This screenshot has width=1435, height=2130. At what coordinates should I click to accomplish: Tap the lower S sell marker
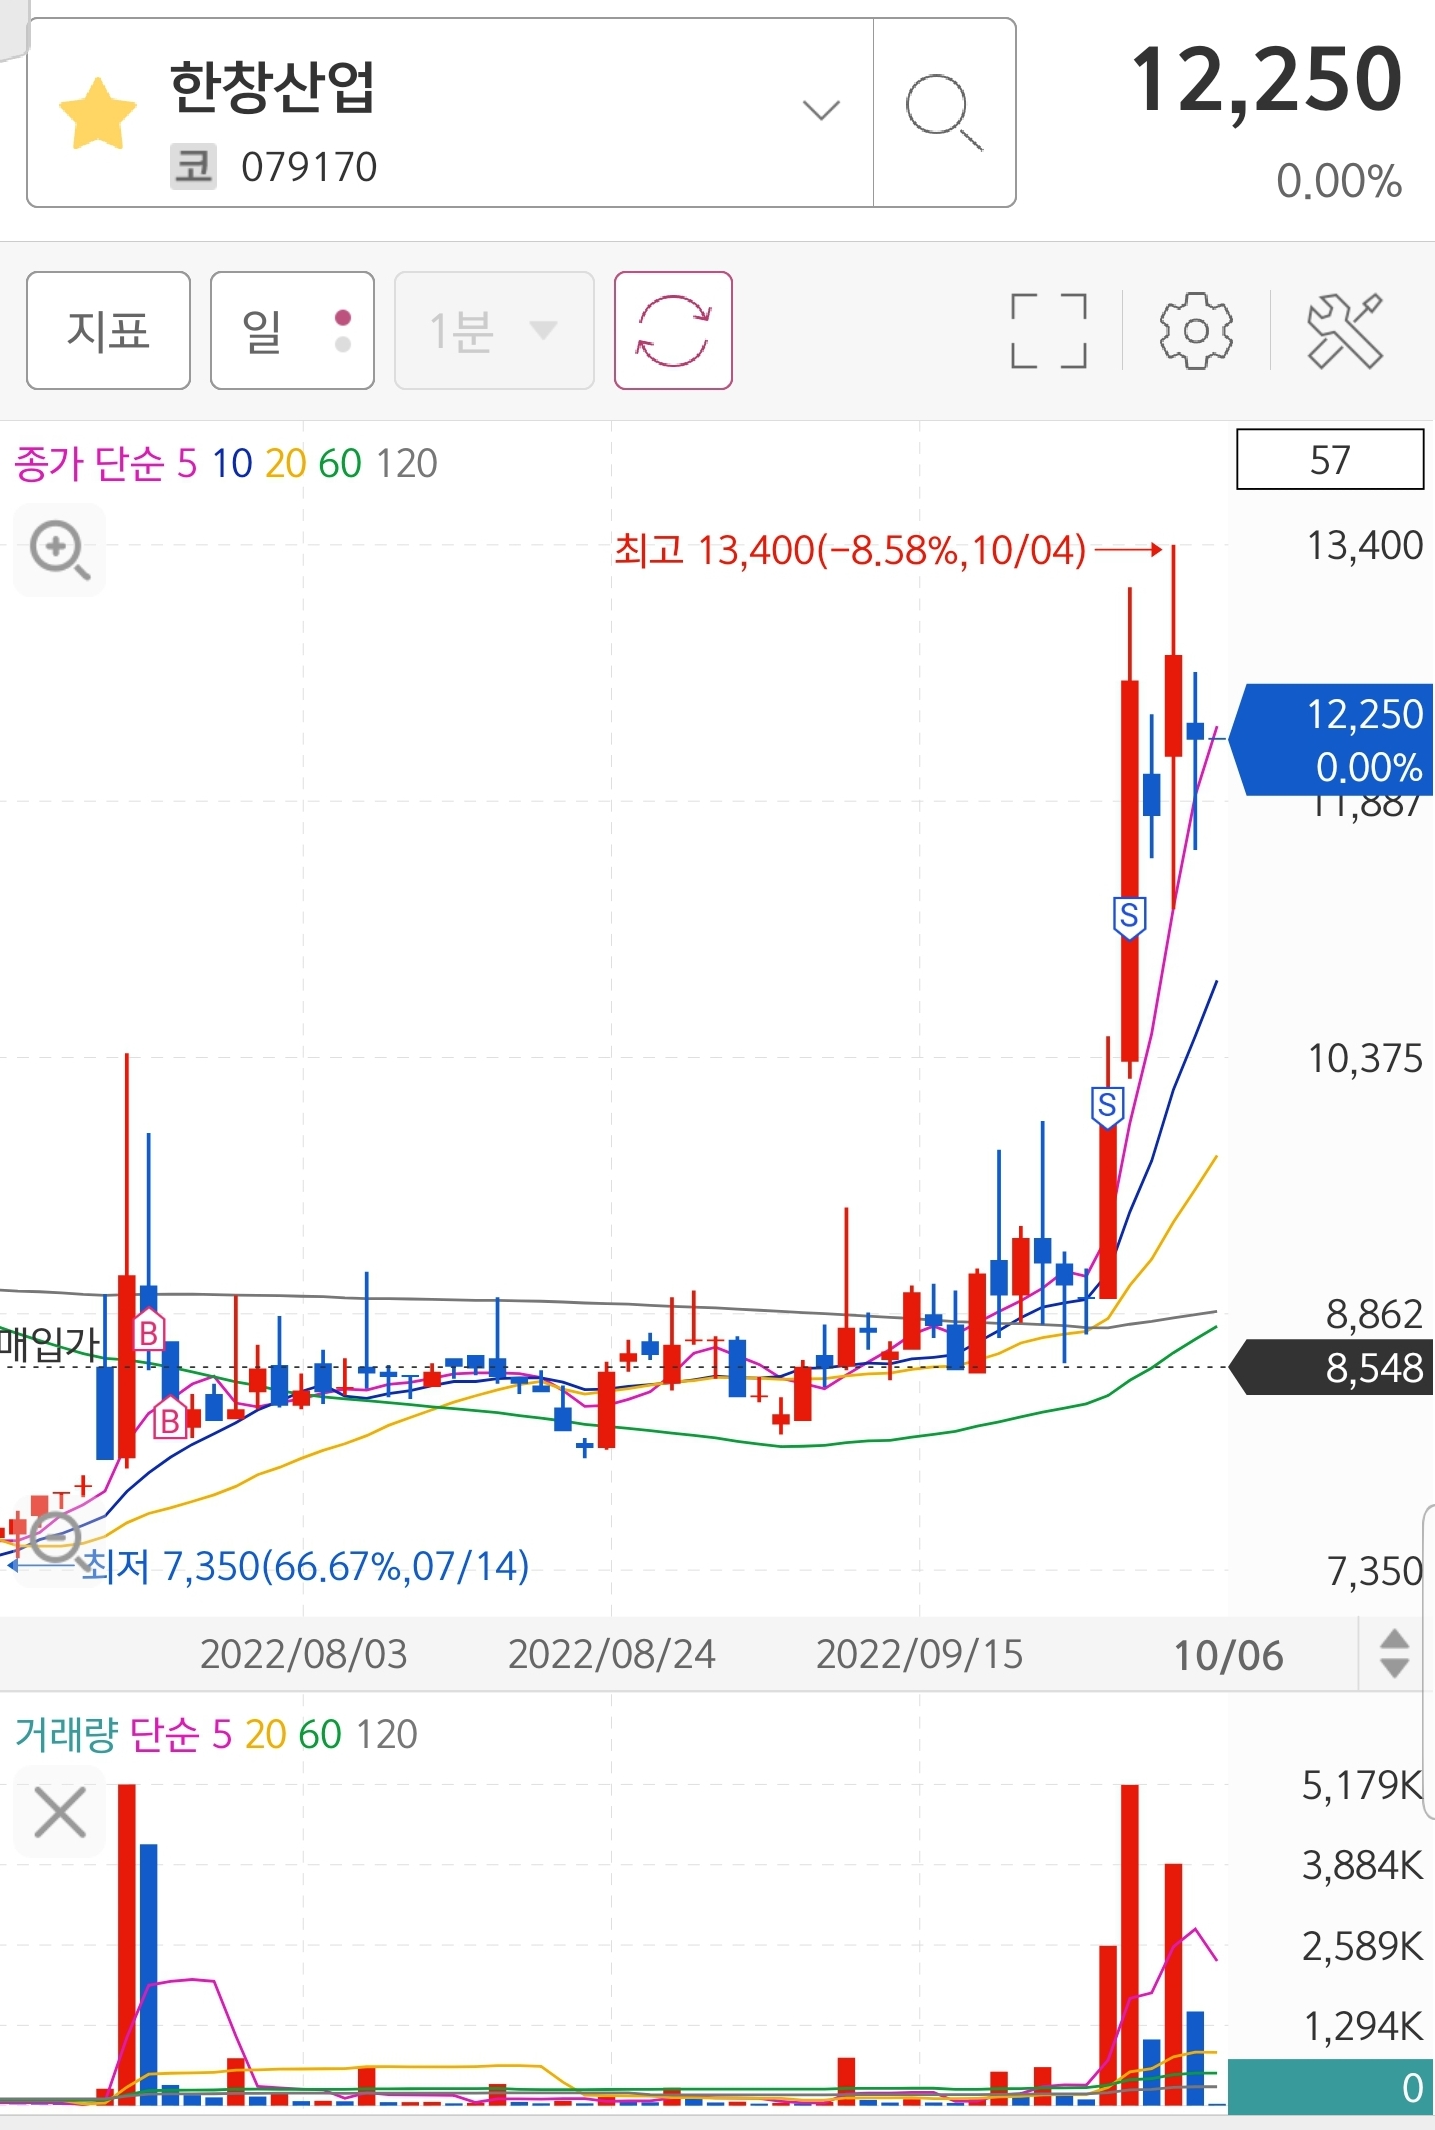[x=1106, y=1107]
